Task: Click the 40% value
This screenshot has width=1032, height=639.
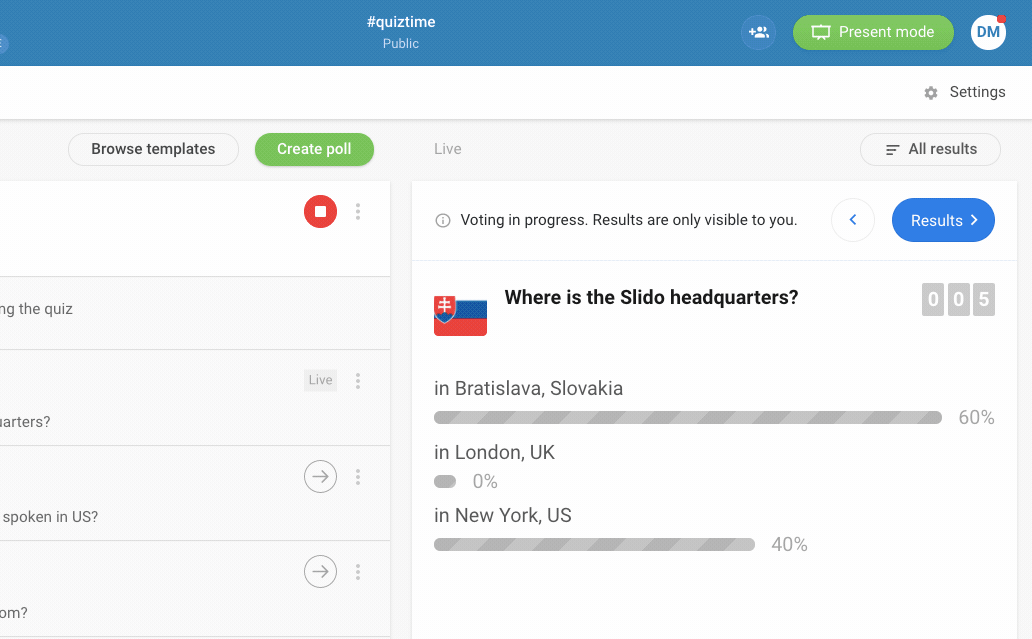Action: click(x=789, y=544)
